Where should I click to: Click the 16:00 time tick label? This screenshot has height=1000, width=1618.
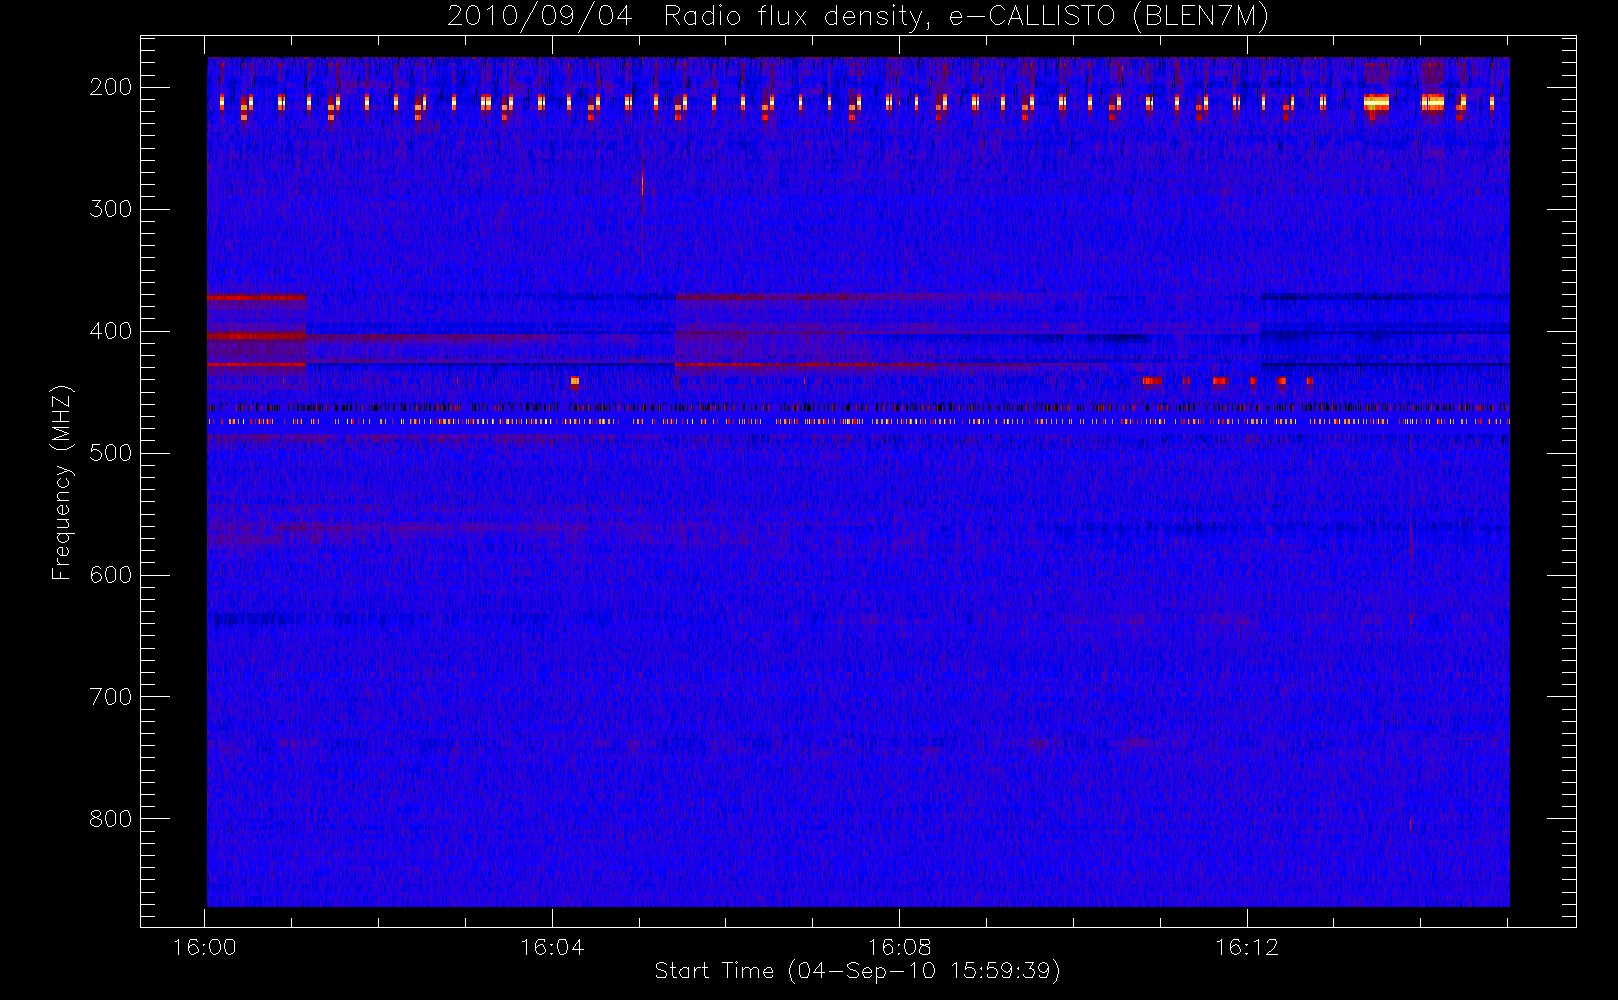[x=205, y=947]
